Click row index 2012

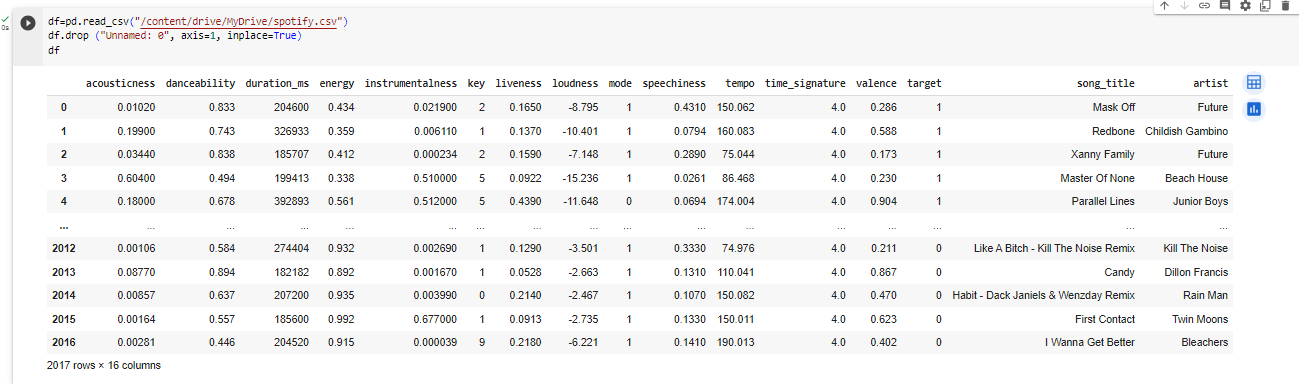[x=63, y=248]
